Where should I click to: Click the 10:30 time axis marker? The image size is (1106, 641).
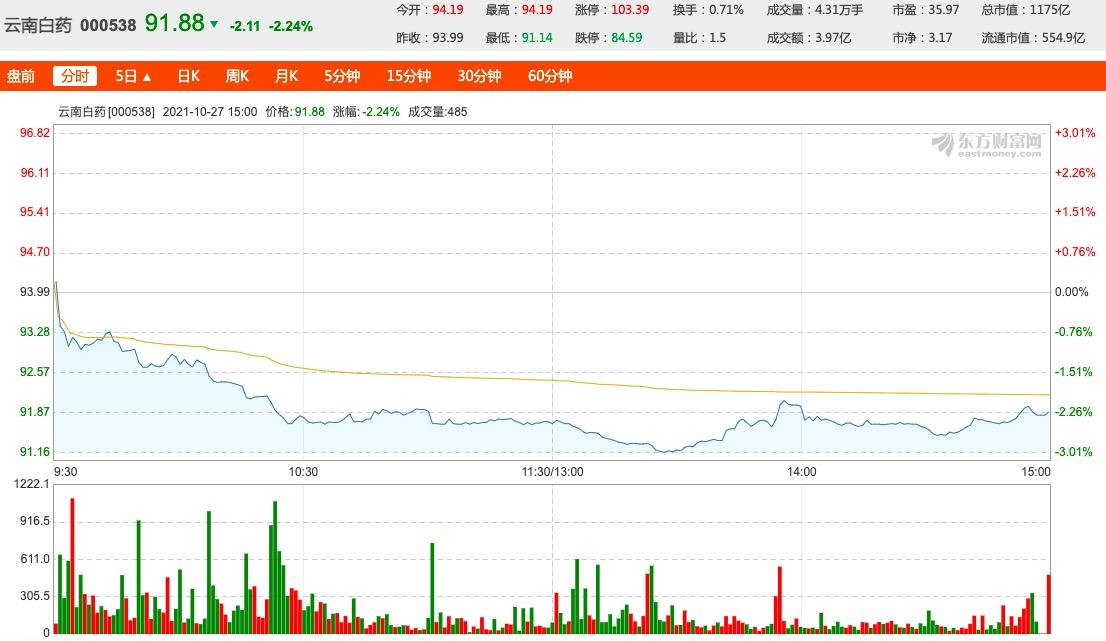point(303,472)
